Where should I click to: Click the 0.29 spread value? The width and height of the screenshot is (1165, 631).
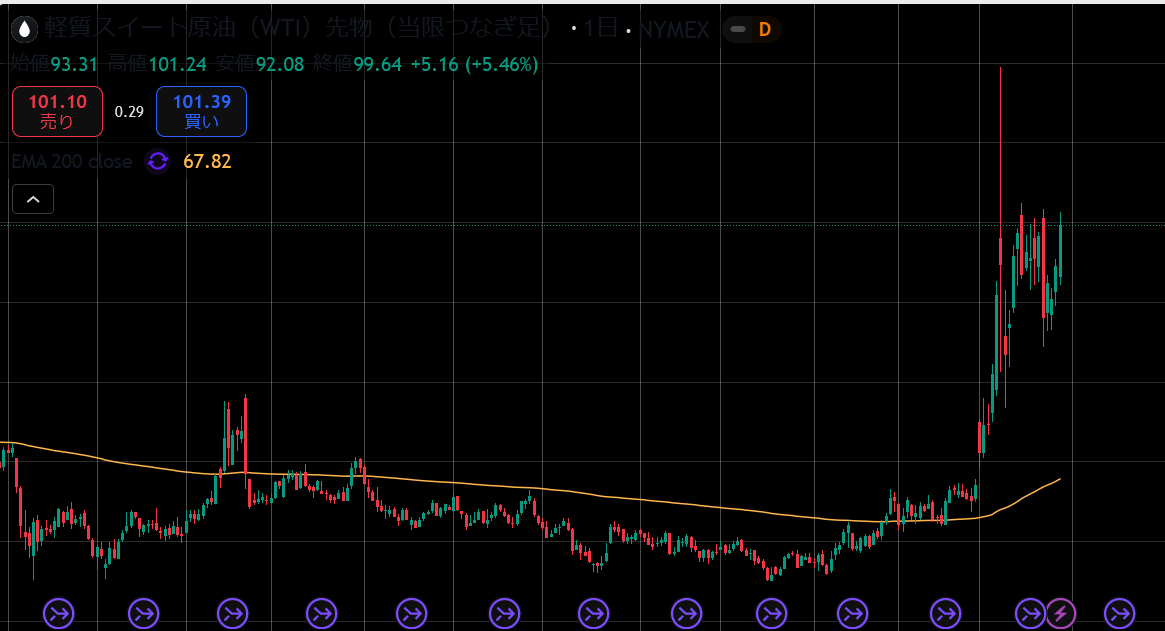pyautogui.click(x=129, y=111)
